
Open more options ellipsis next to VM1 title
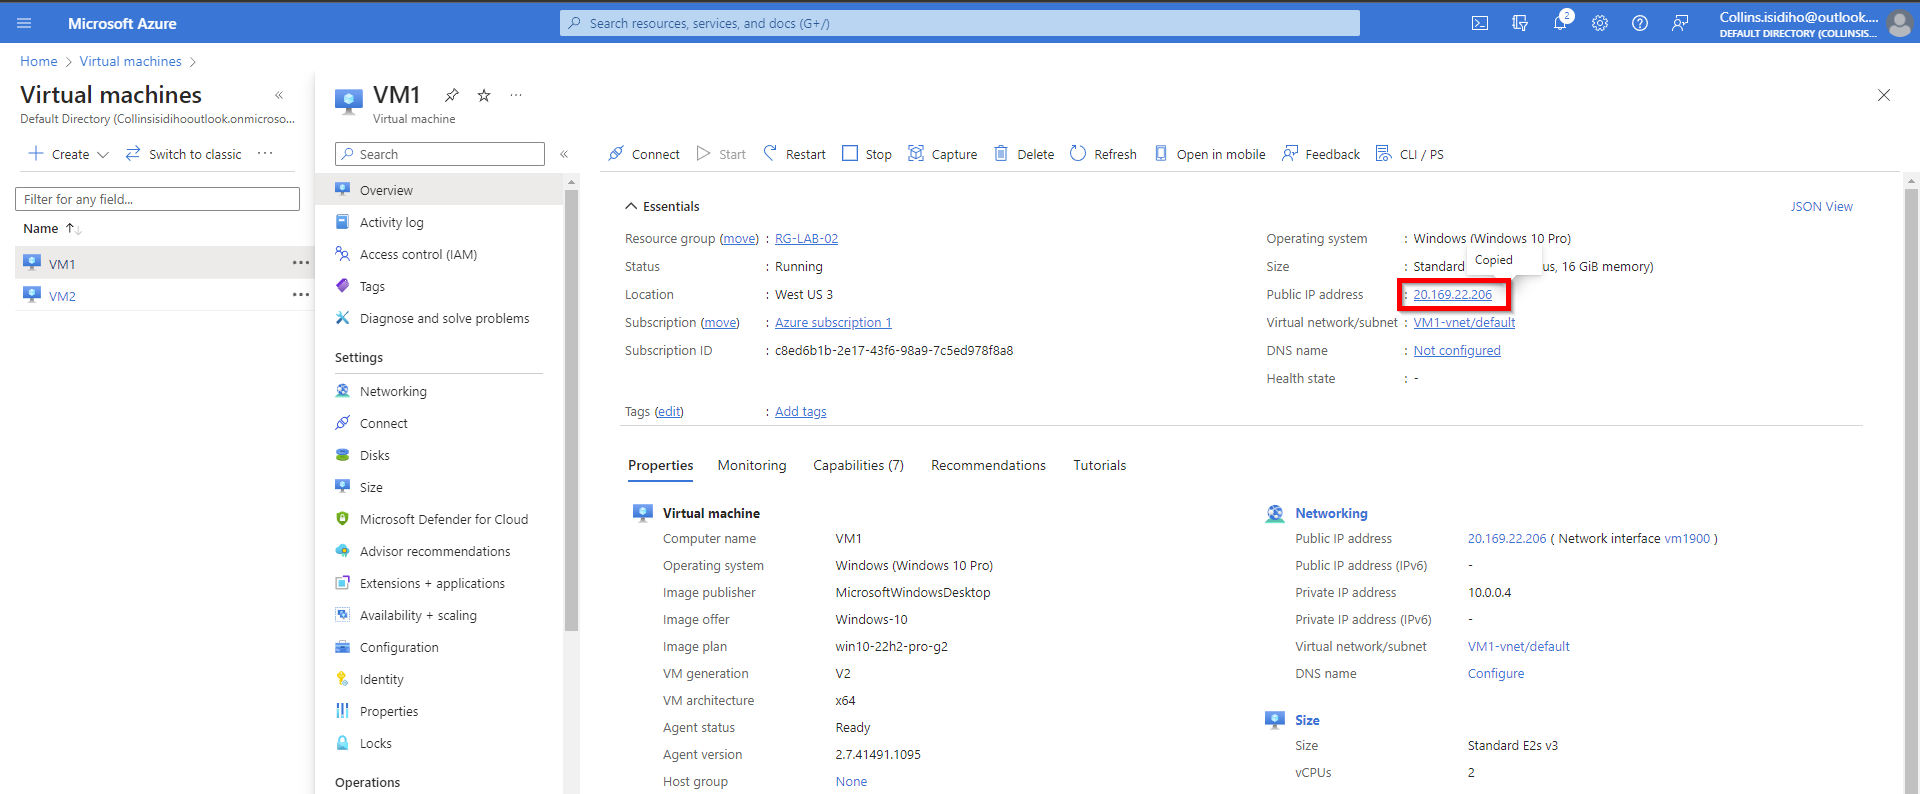516,95
